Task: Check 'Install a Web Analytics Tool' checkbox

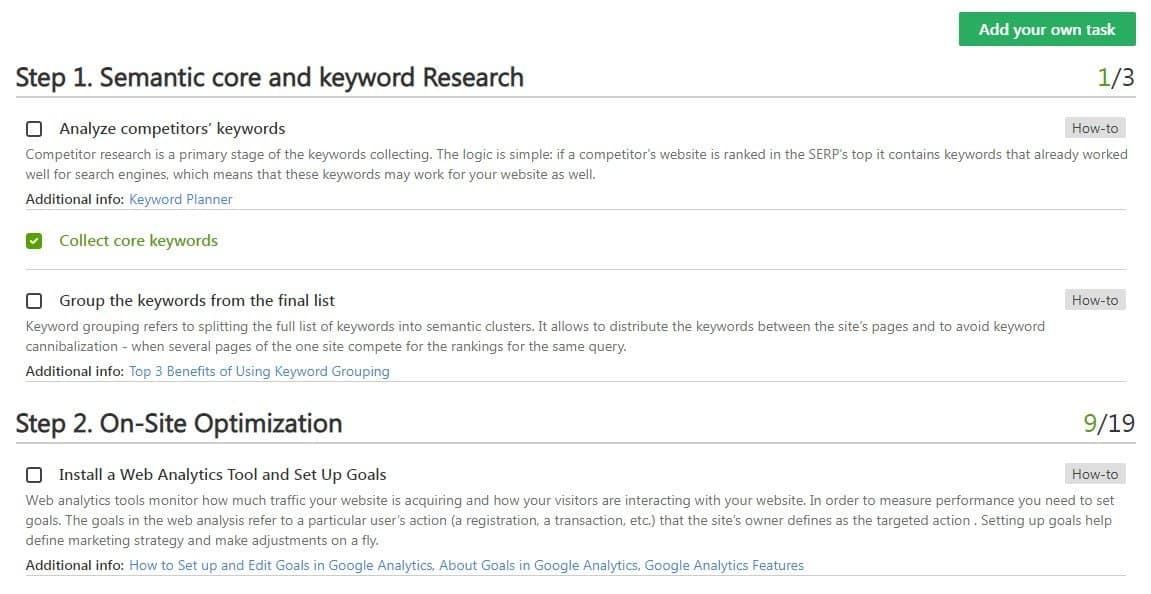Action: pyautogui.click(x=33, y=474)
